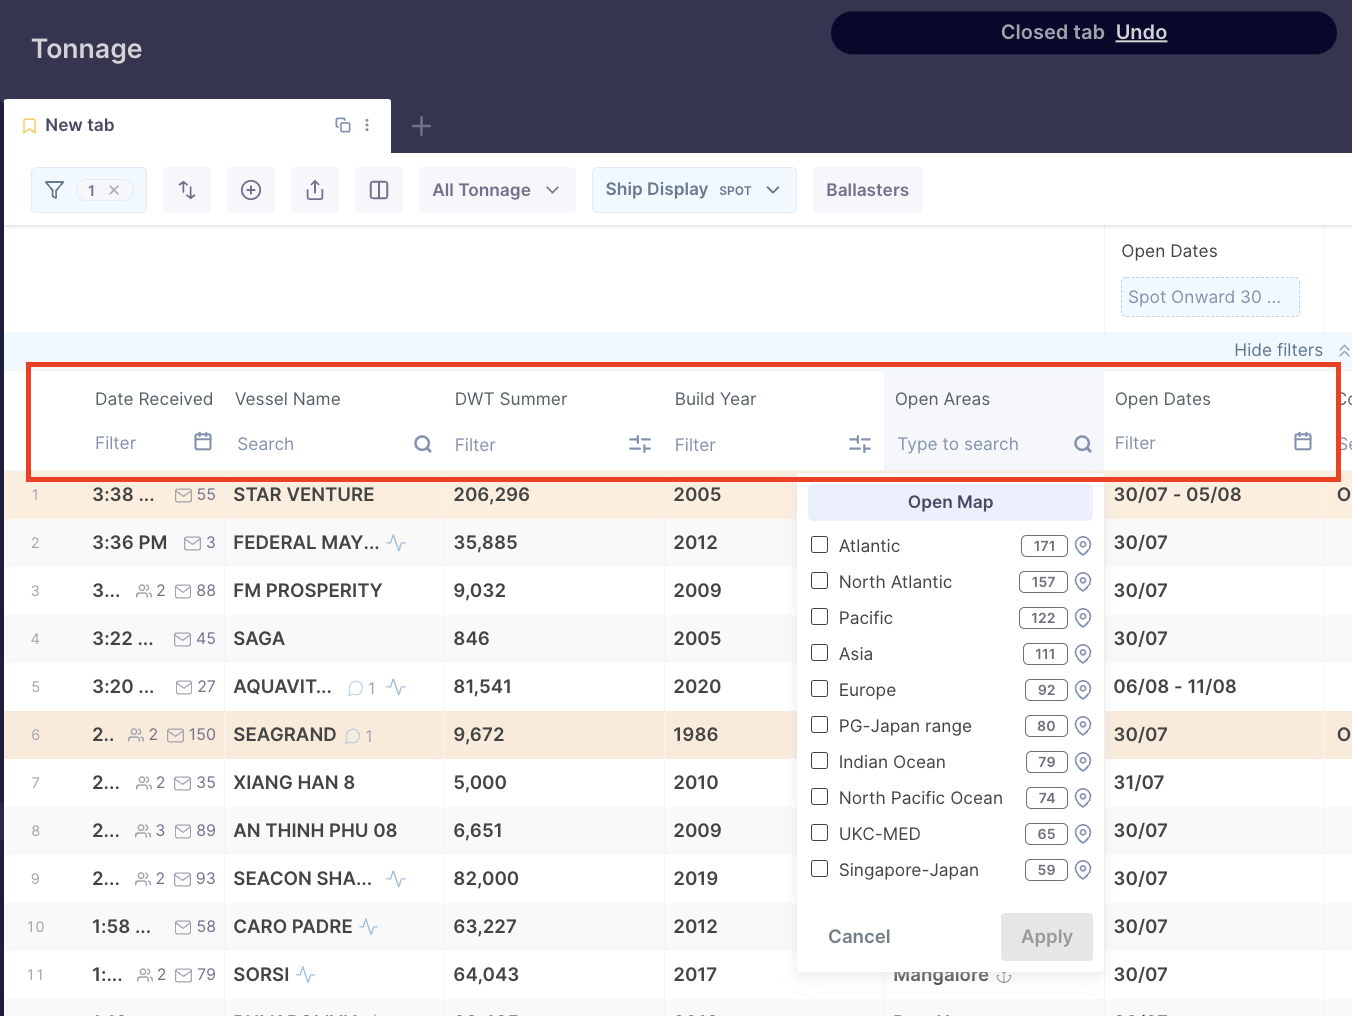Click the Open Map button
Viewport: 1352px width, 1016px height.
950,502
